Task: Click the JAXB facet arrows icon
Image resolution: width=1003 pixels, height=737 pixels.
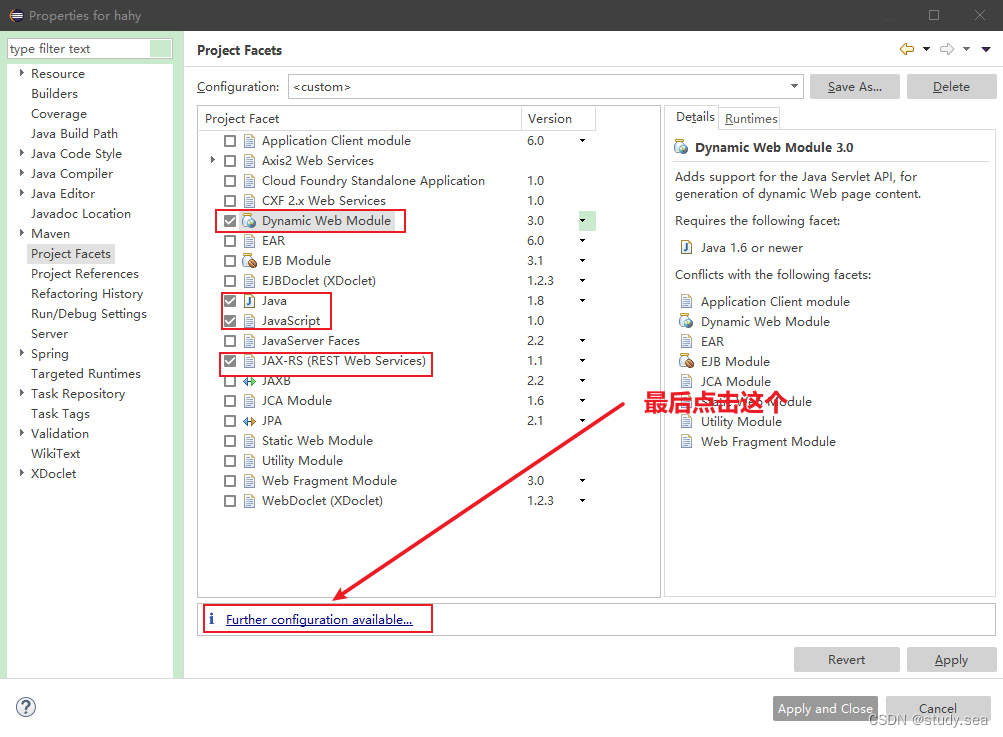Action: tap(249, 381)
